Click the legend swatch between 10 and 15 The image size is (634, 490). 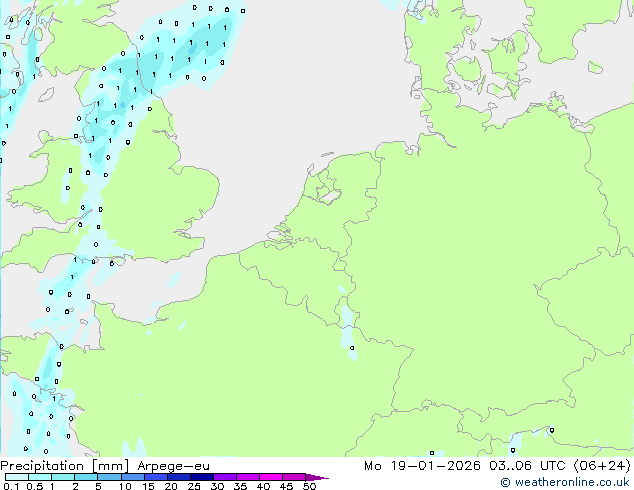pos(132,477)
